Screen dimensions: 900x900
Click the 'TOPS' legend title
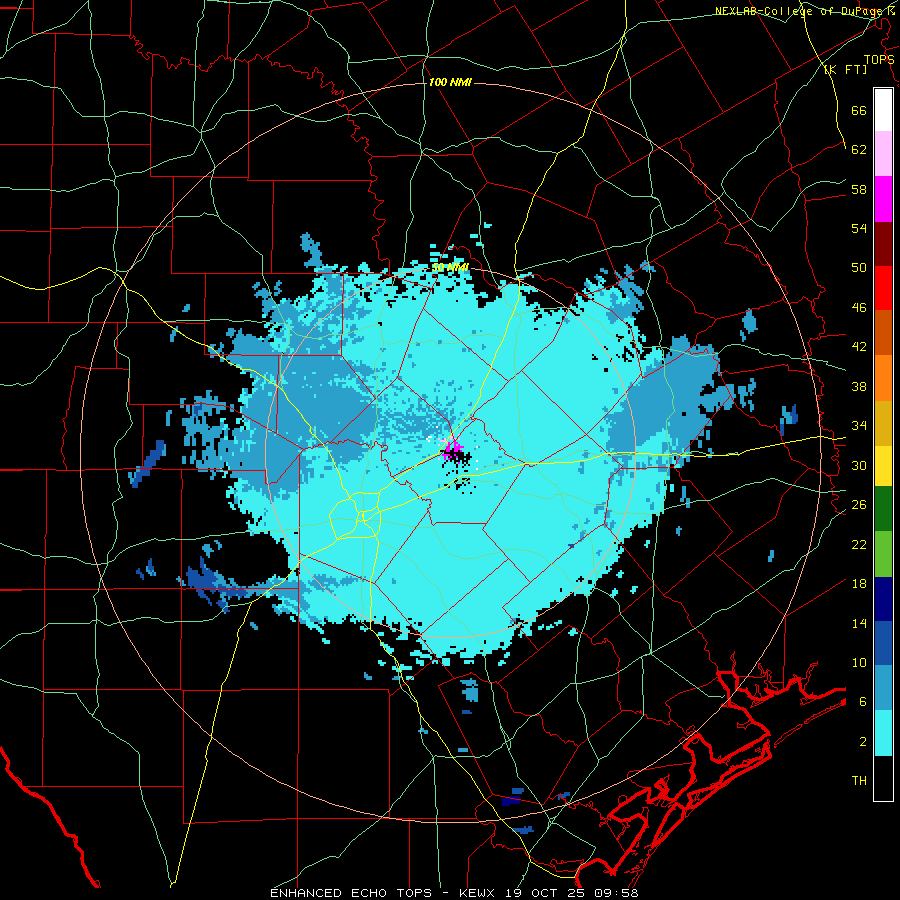point(879,60)
